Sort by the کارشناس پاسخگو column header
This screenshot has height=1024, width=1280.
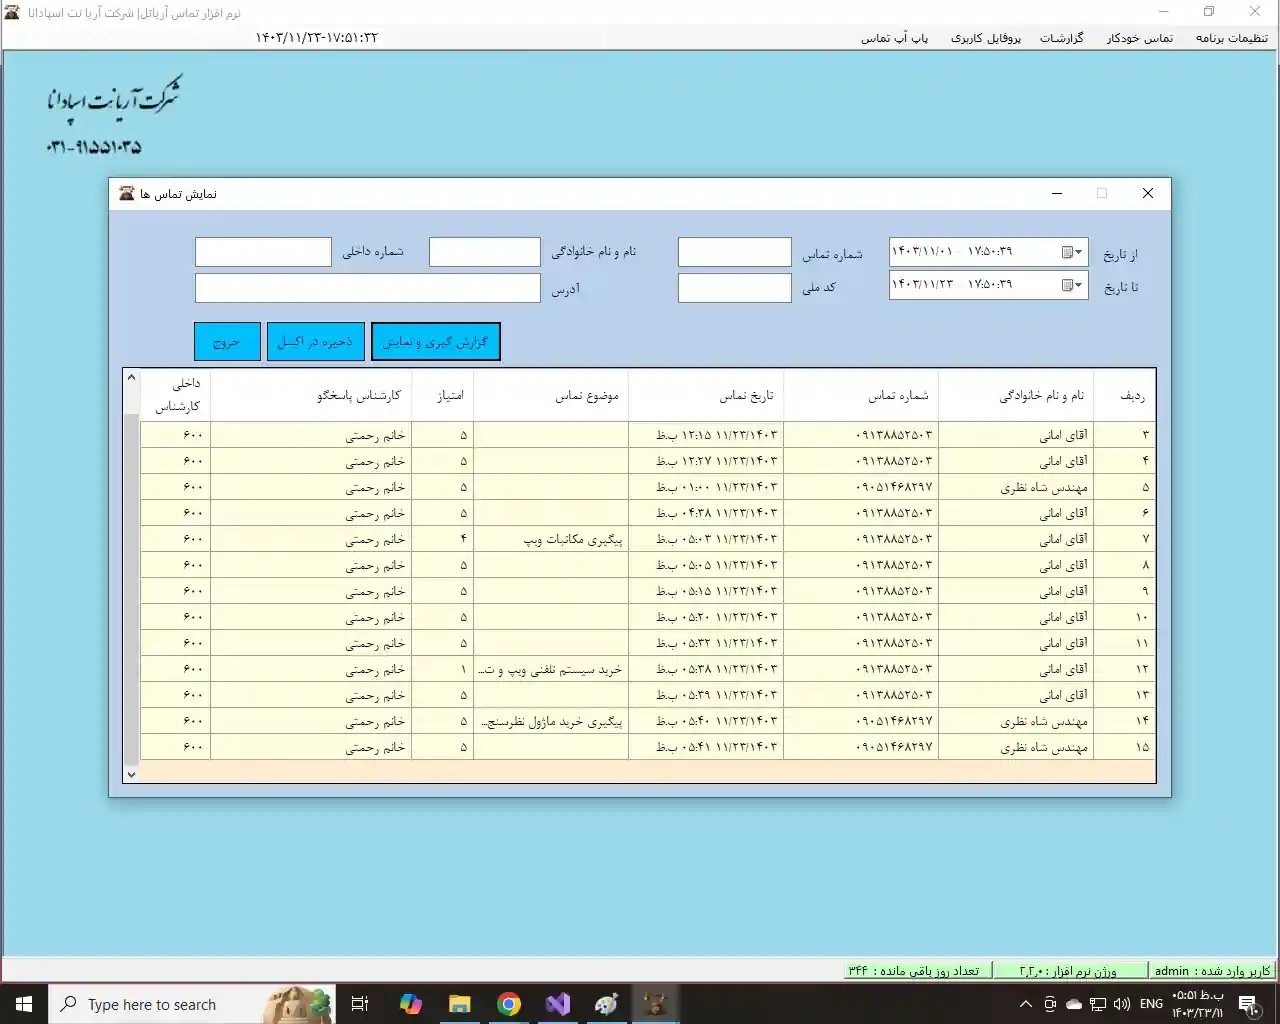pos(311,396)
